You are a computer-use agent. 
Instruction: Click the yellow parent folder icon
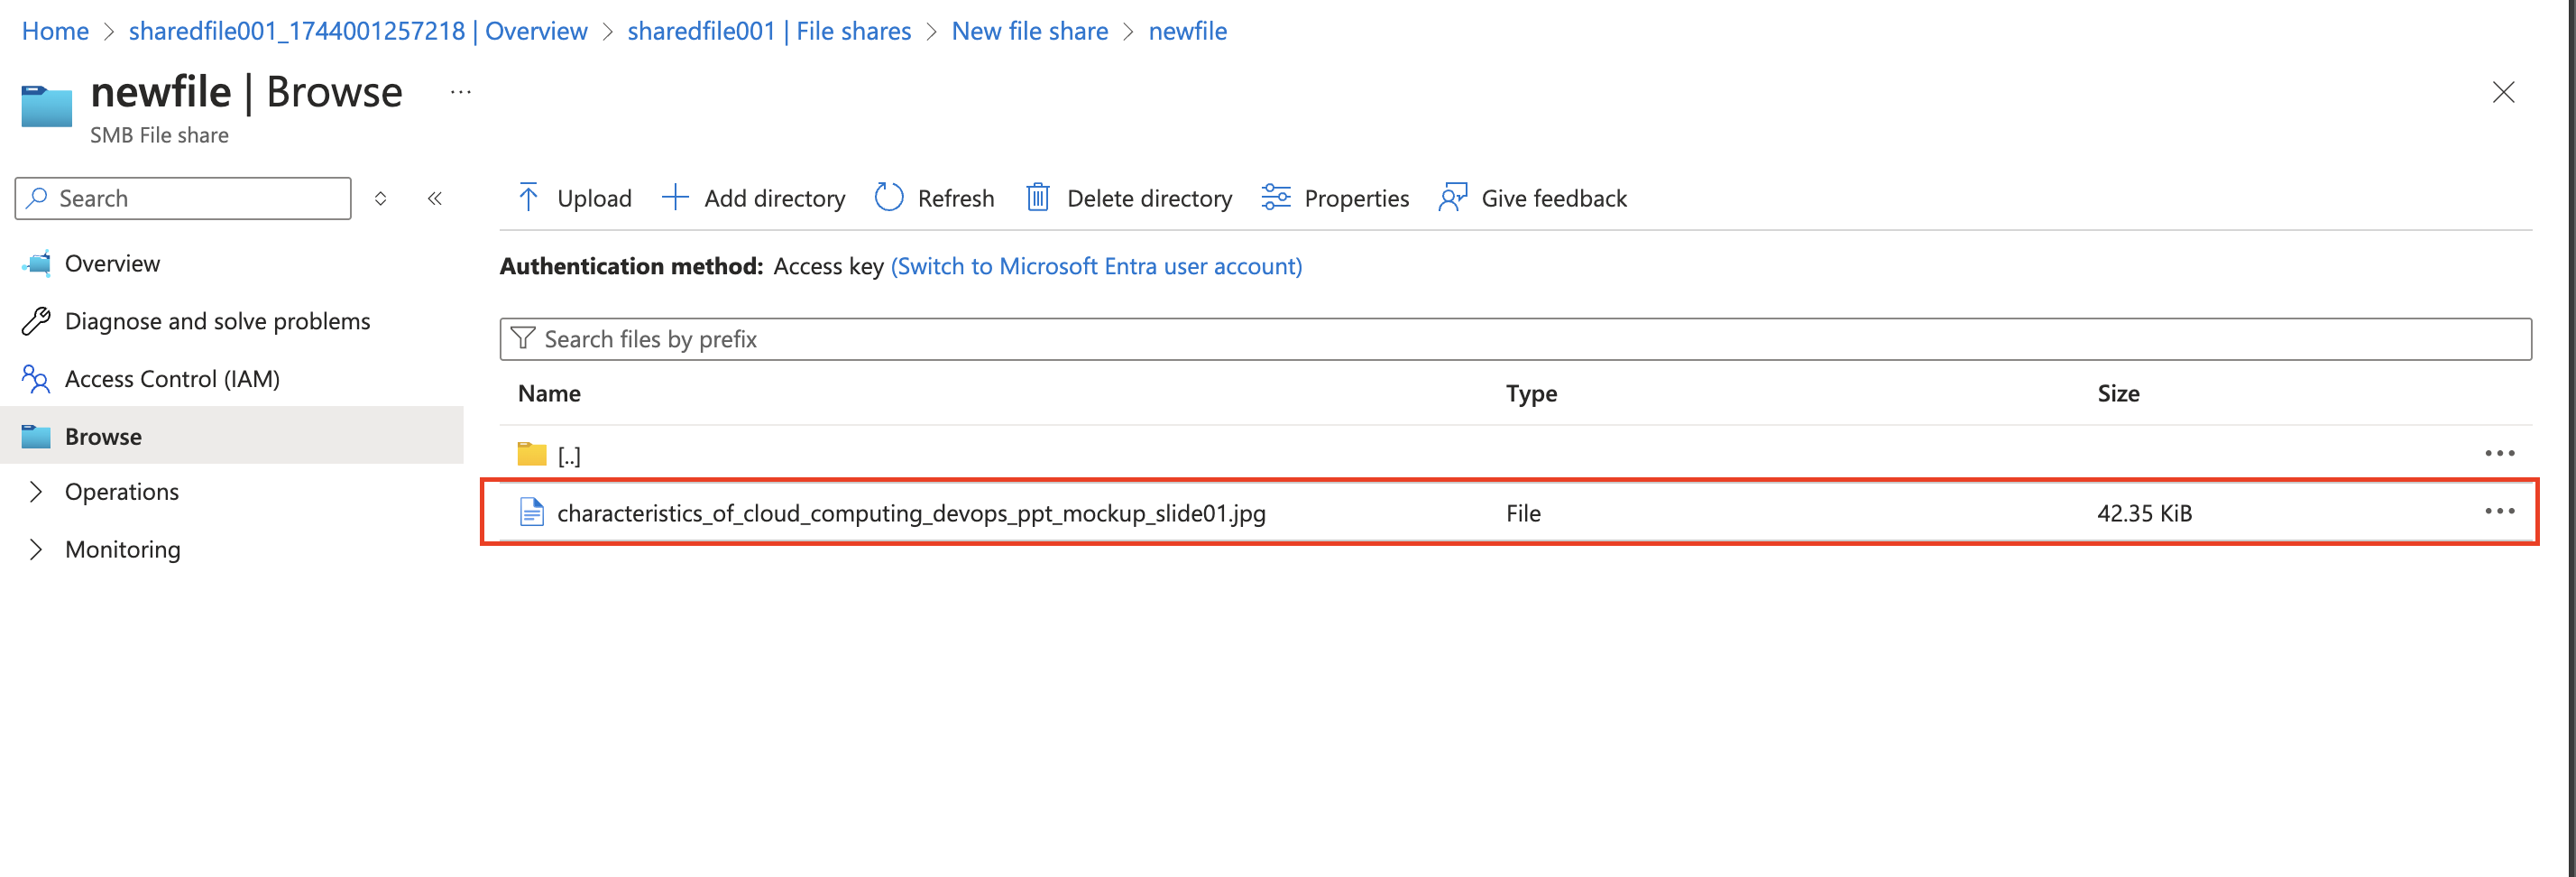point(531,454)
